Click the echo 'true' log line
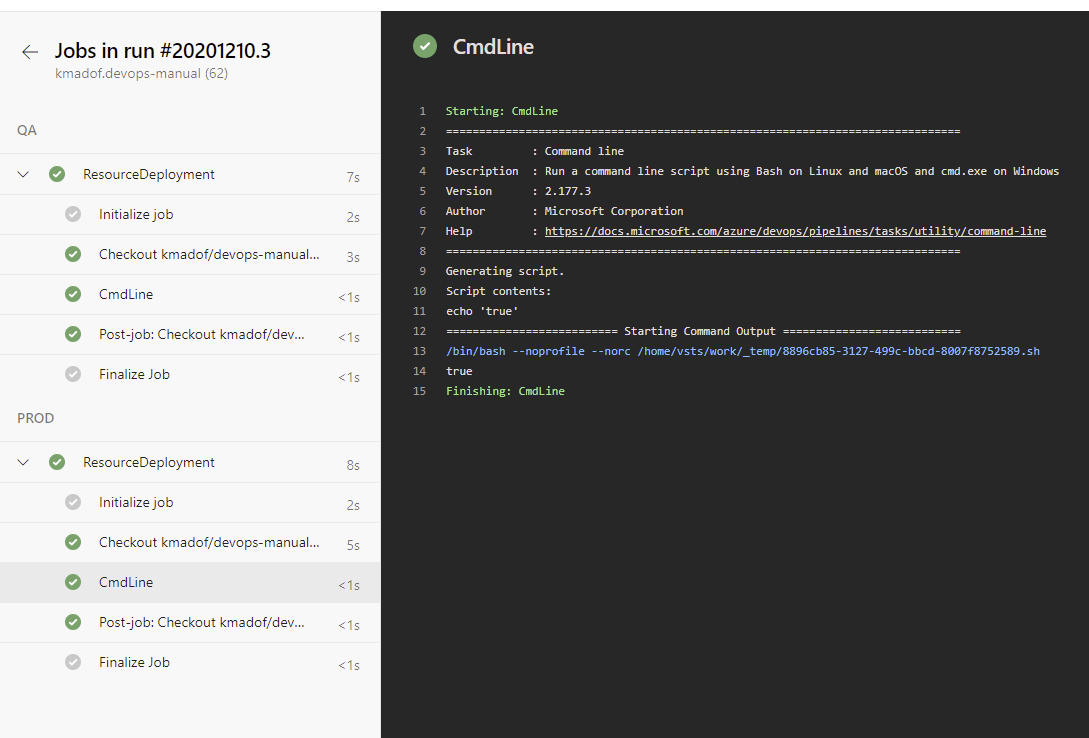Screen dimensions: 1089x738 coord(482,311)
